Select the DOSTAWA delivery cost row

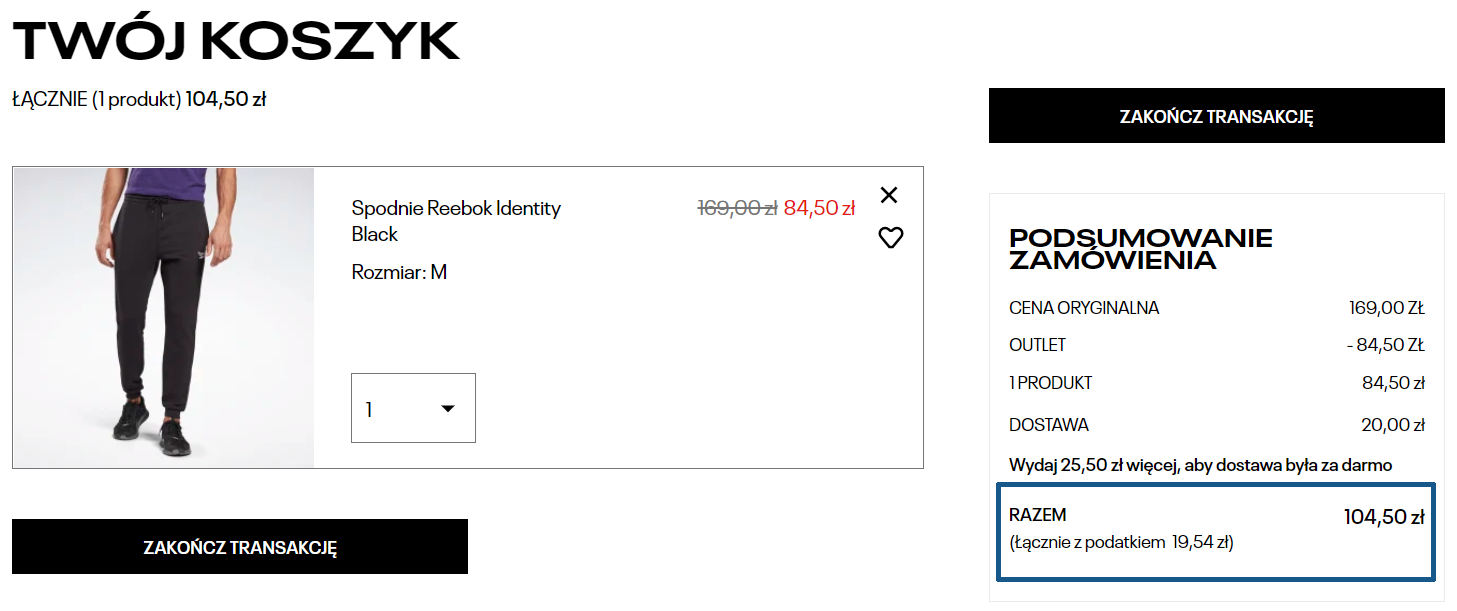click(x=1216, y=425)
